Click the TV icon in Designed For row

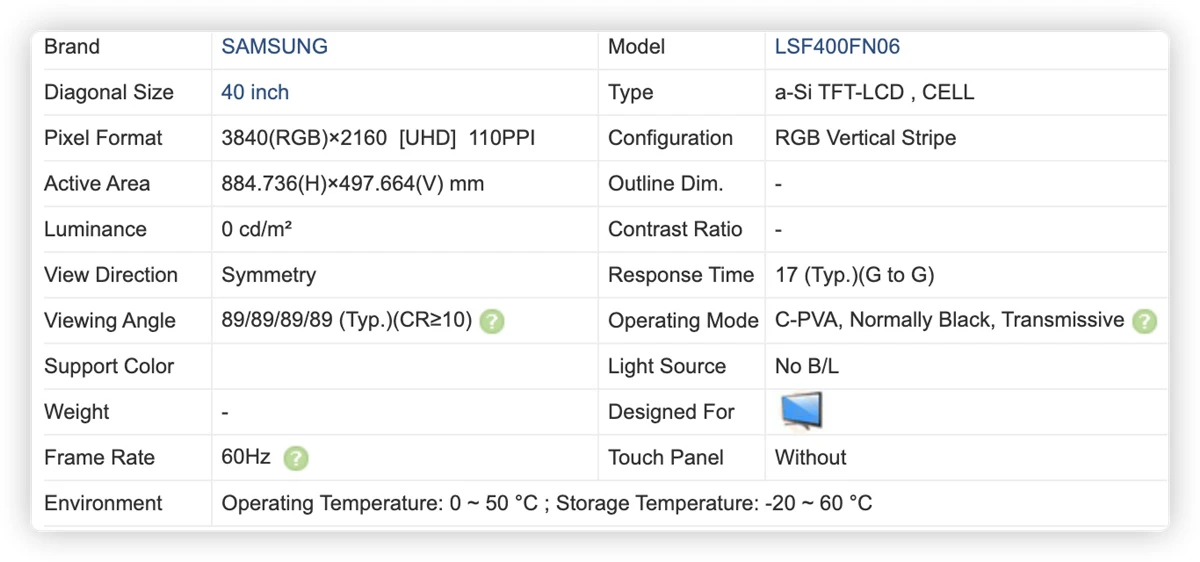[801, 411]
